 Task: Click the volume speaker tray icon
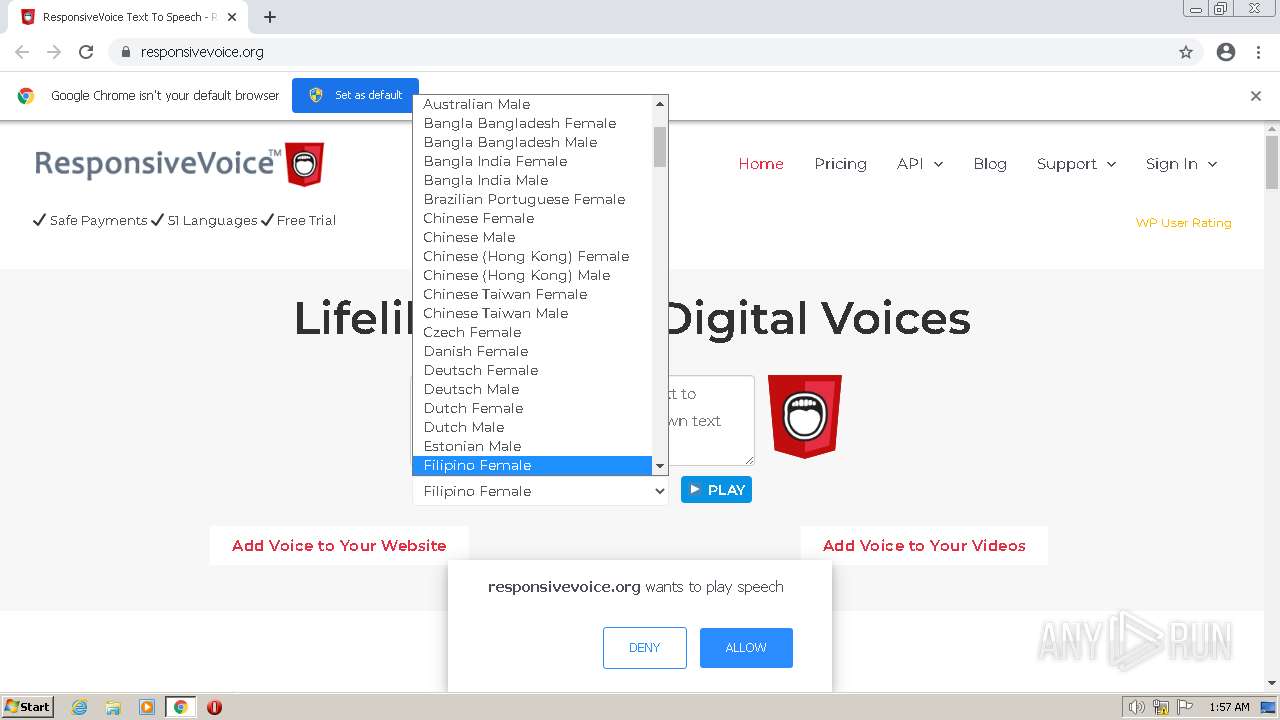1137,707
